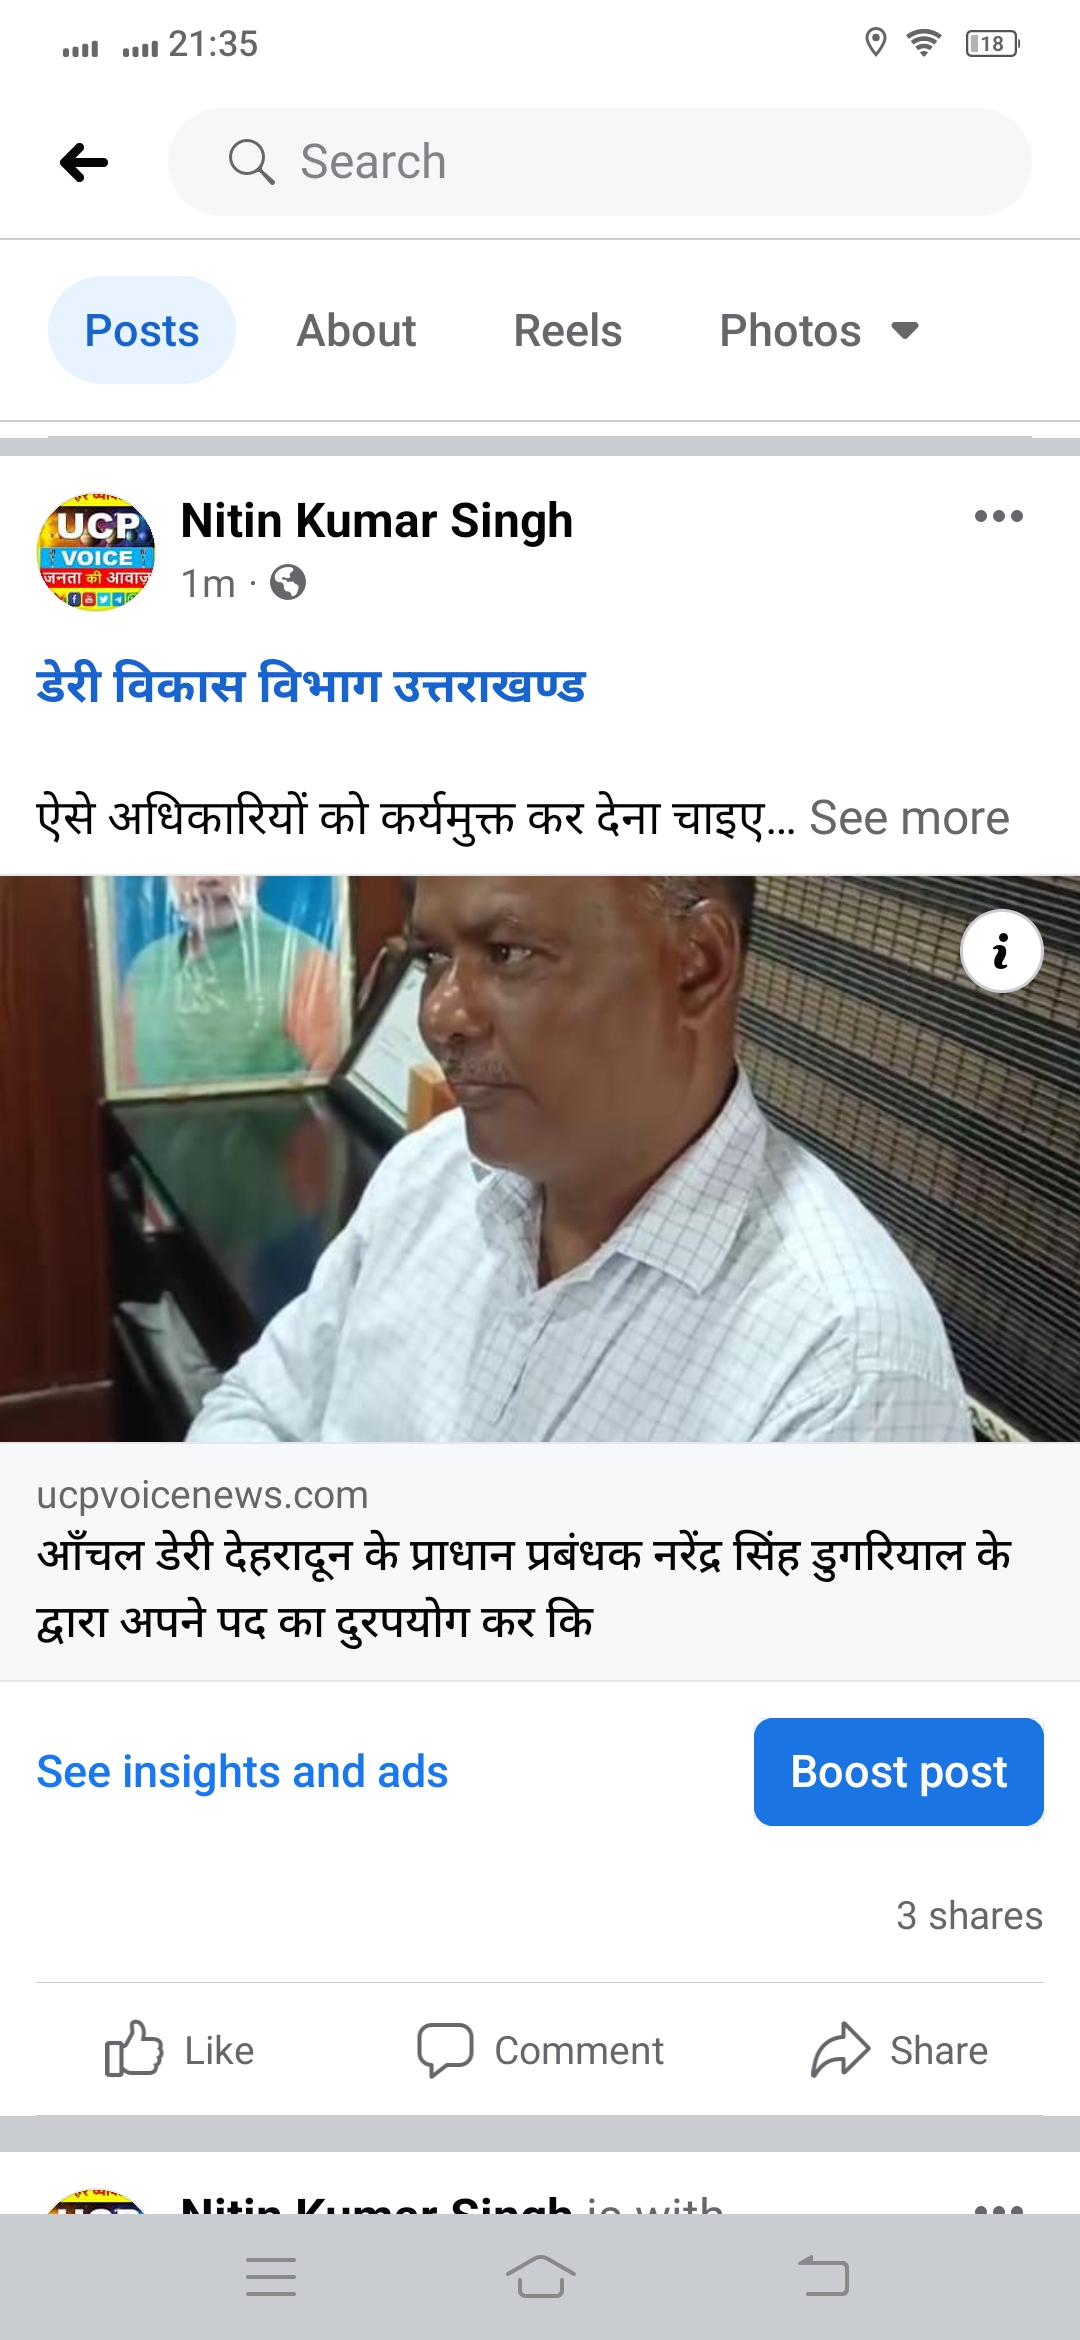Select the Posts tab
The width and height of the screenshot is (1080, 2340).
[142, 330]
